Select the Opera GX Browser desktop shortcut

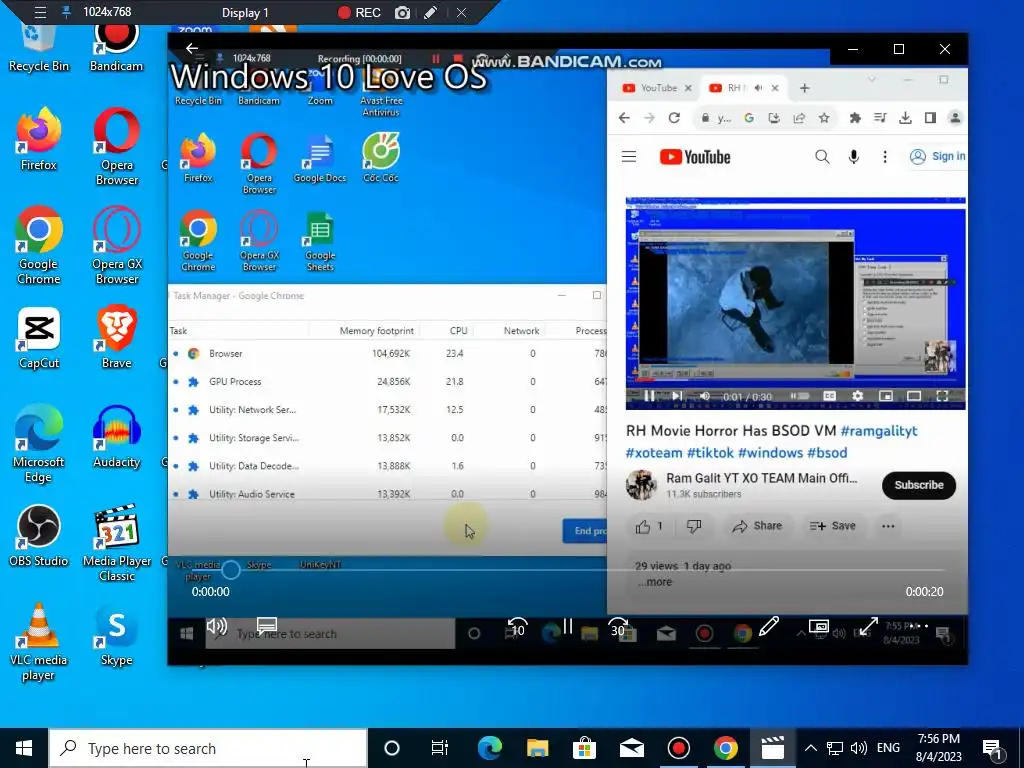click(117, 246)
